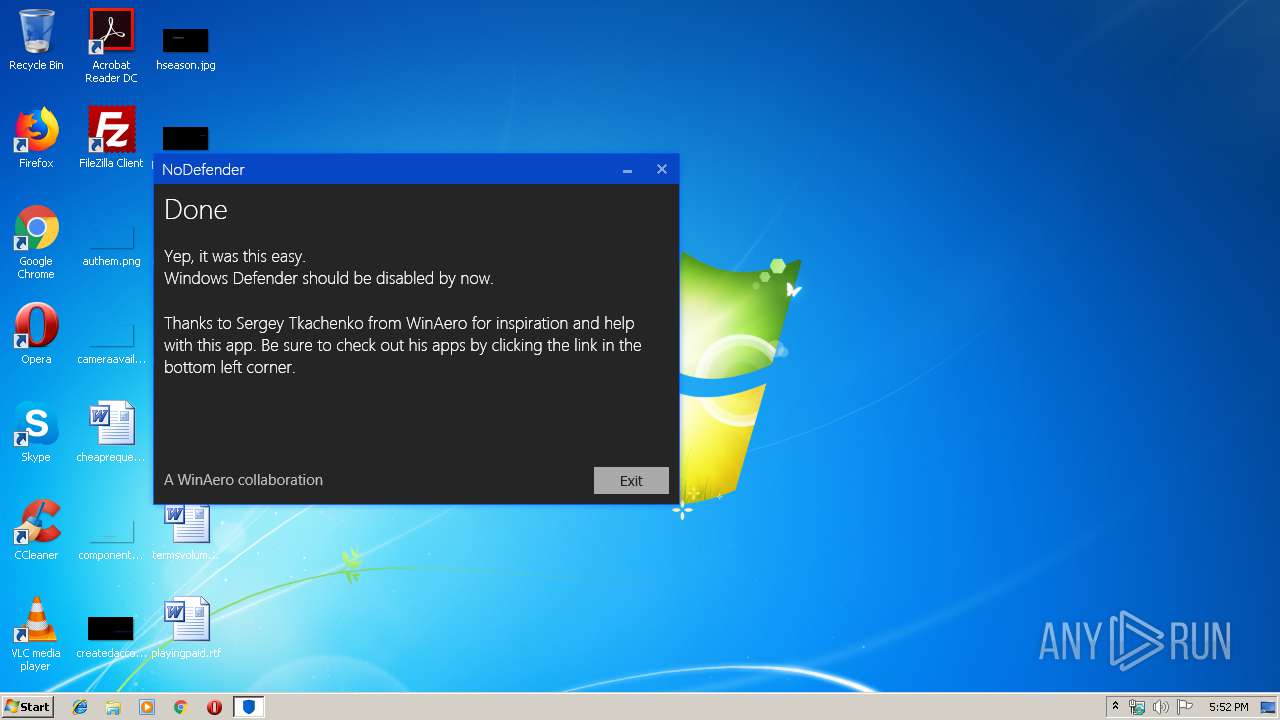
Task: Click the 5:52 PM system clock
Action: point(1228,707)
